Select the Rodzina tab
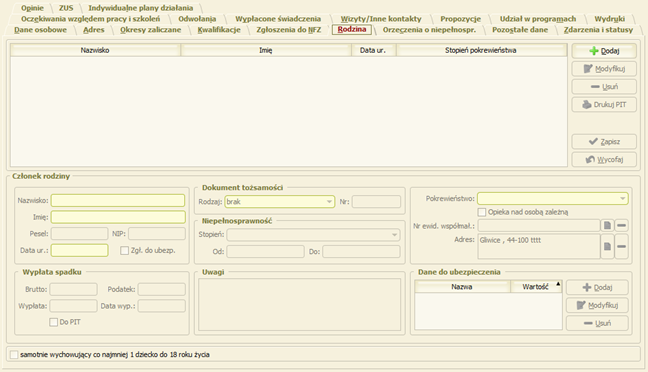 click(352, 29)
